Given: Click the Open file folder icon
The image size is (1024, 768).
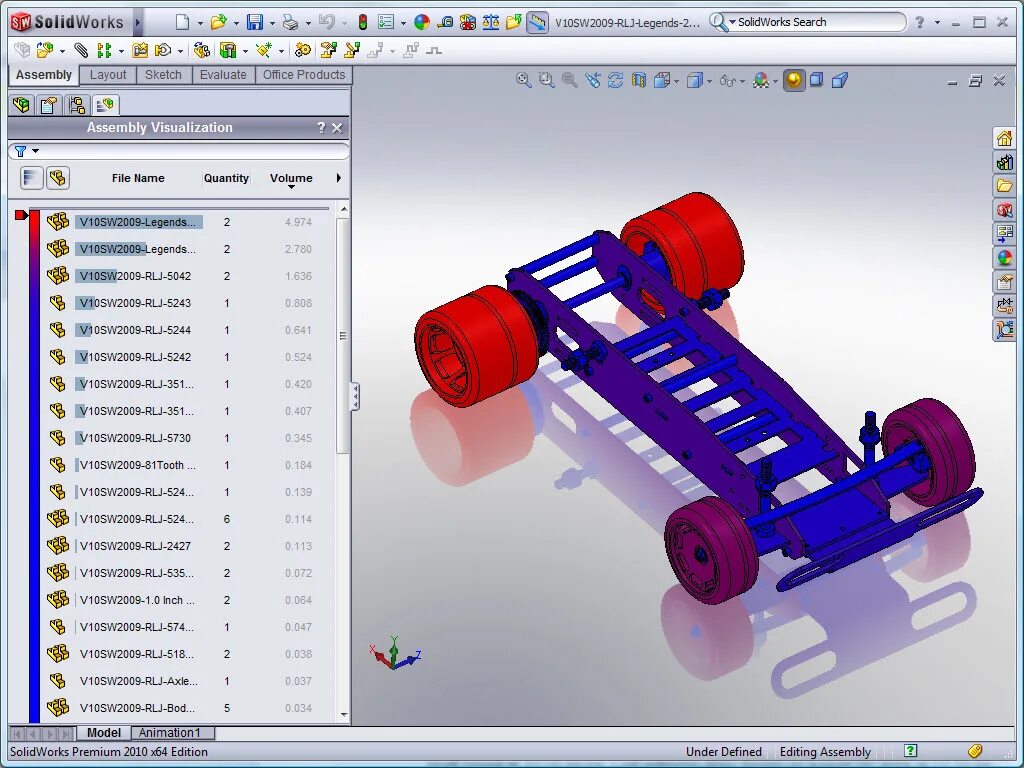Looking at the screenshot, I should [219, 22].
